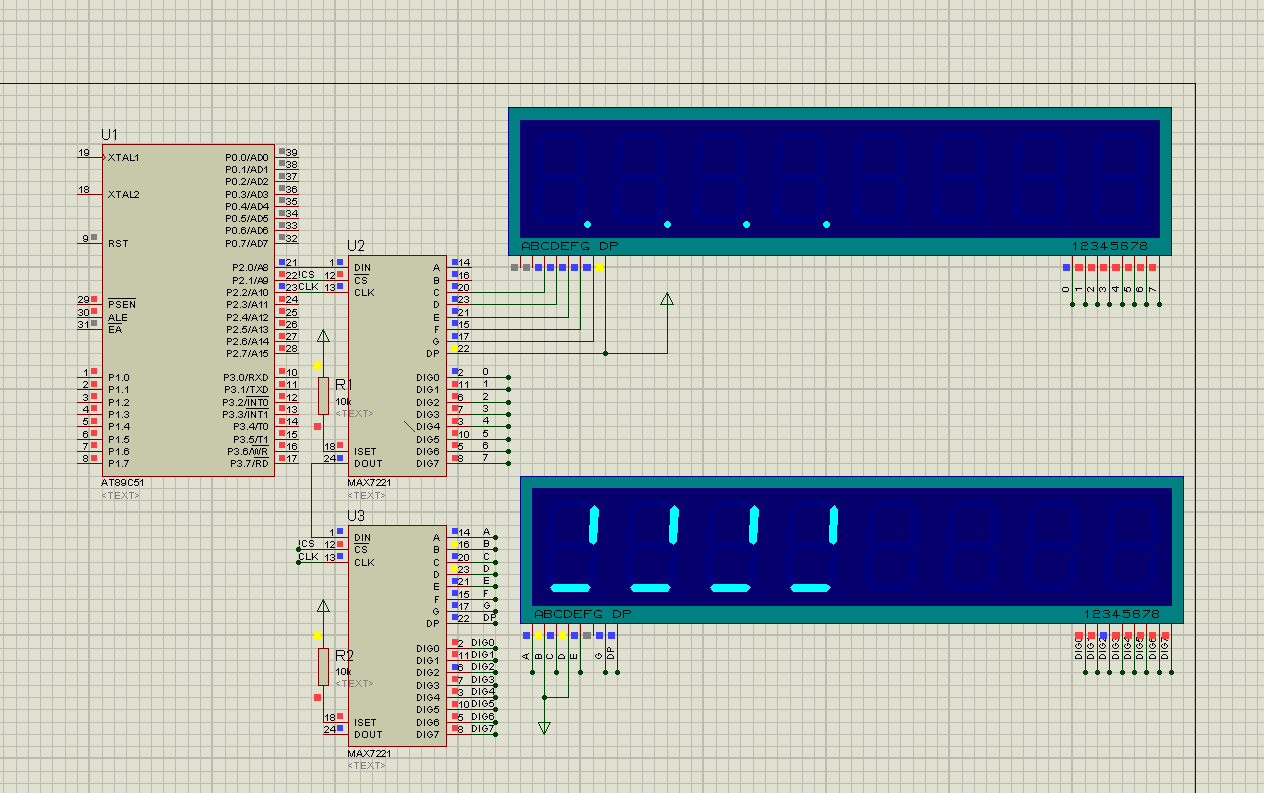Click the XTAL2 pin label on U1
This screenshot has height=793, width=1264.
[x=124, y=195]
